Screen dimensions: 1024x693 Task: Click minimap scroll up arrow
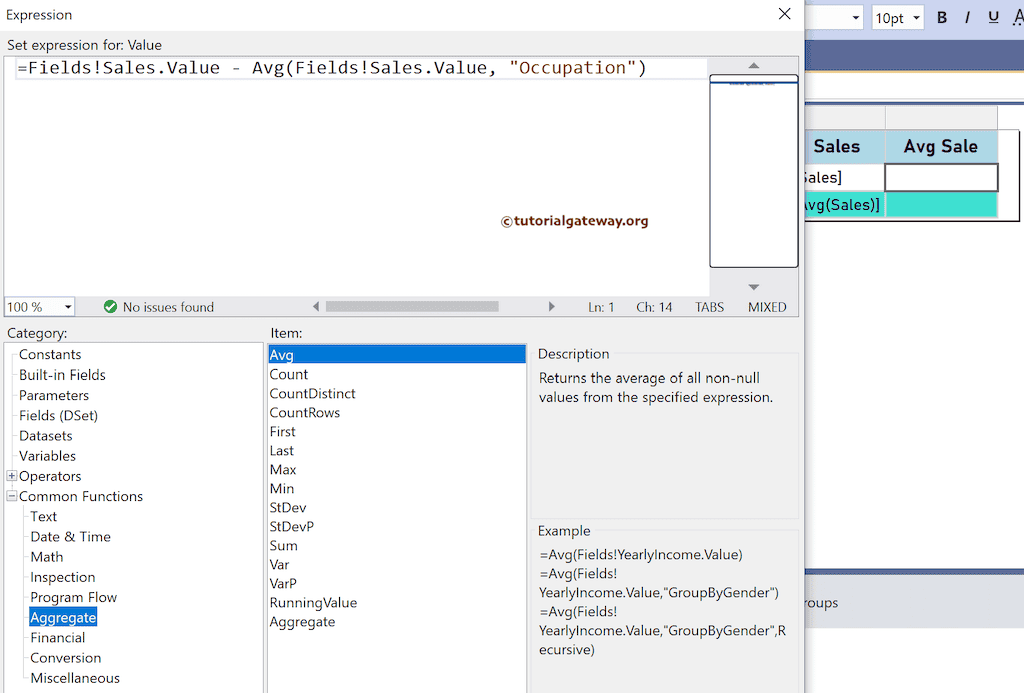point(754,66)
